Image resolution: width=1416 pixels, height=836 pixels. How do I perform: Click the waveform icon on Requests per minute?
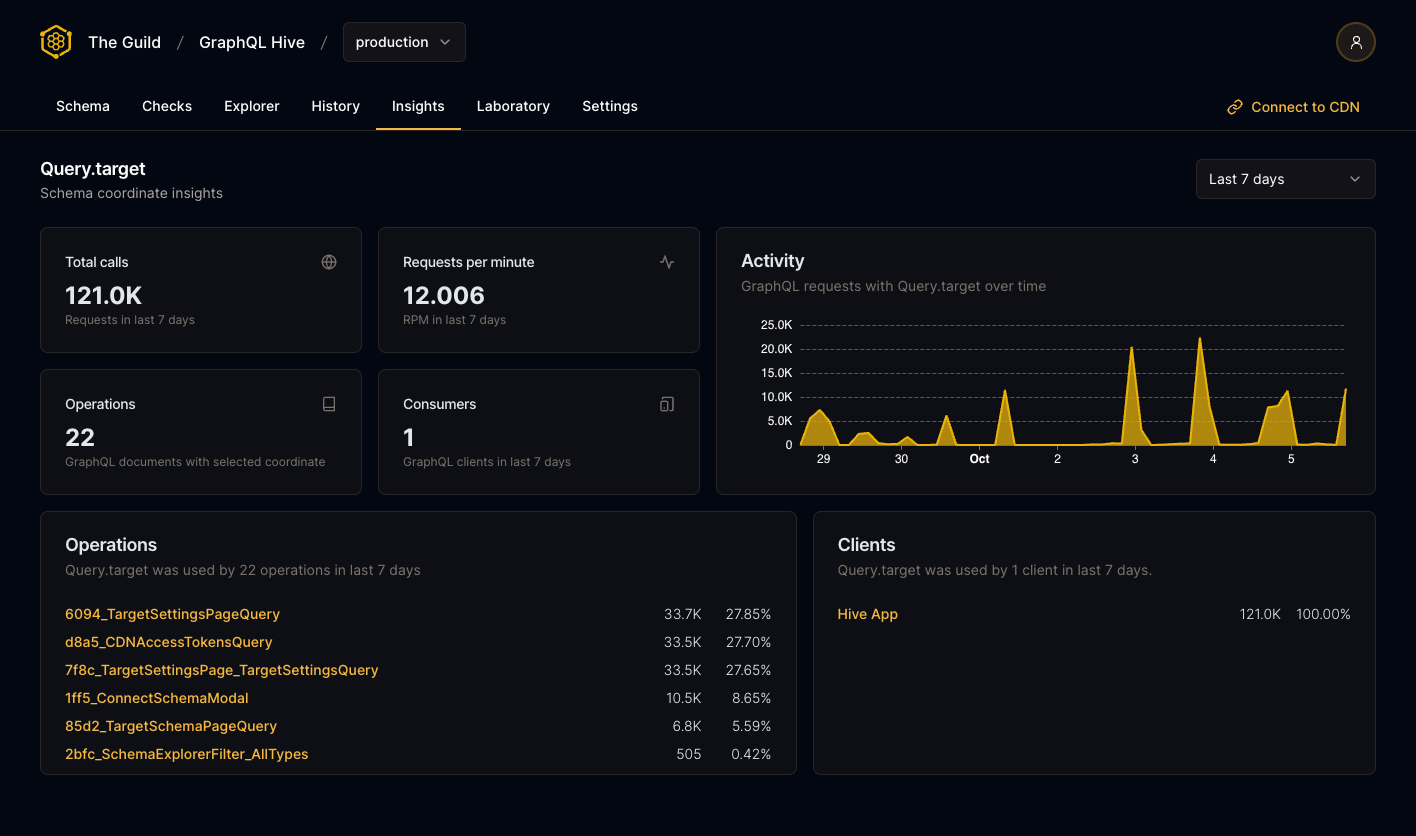click(667, 261)
